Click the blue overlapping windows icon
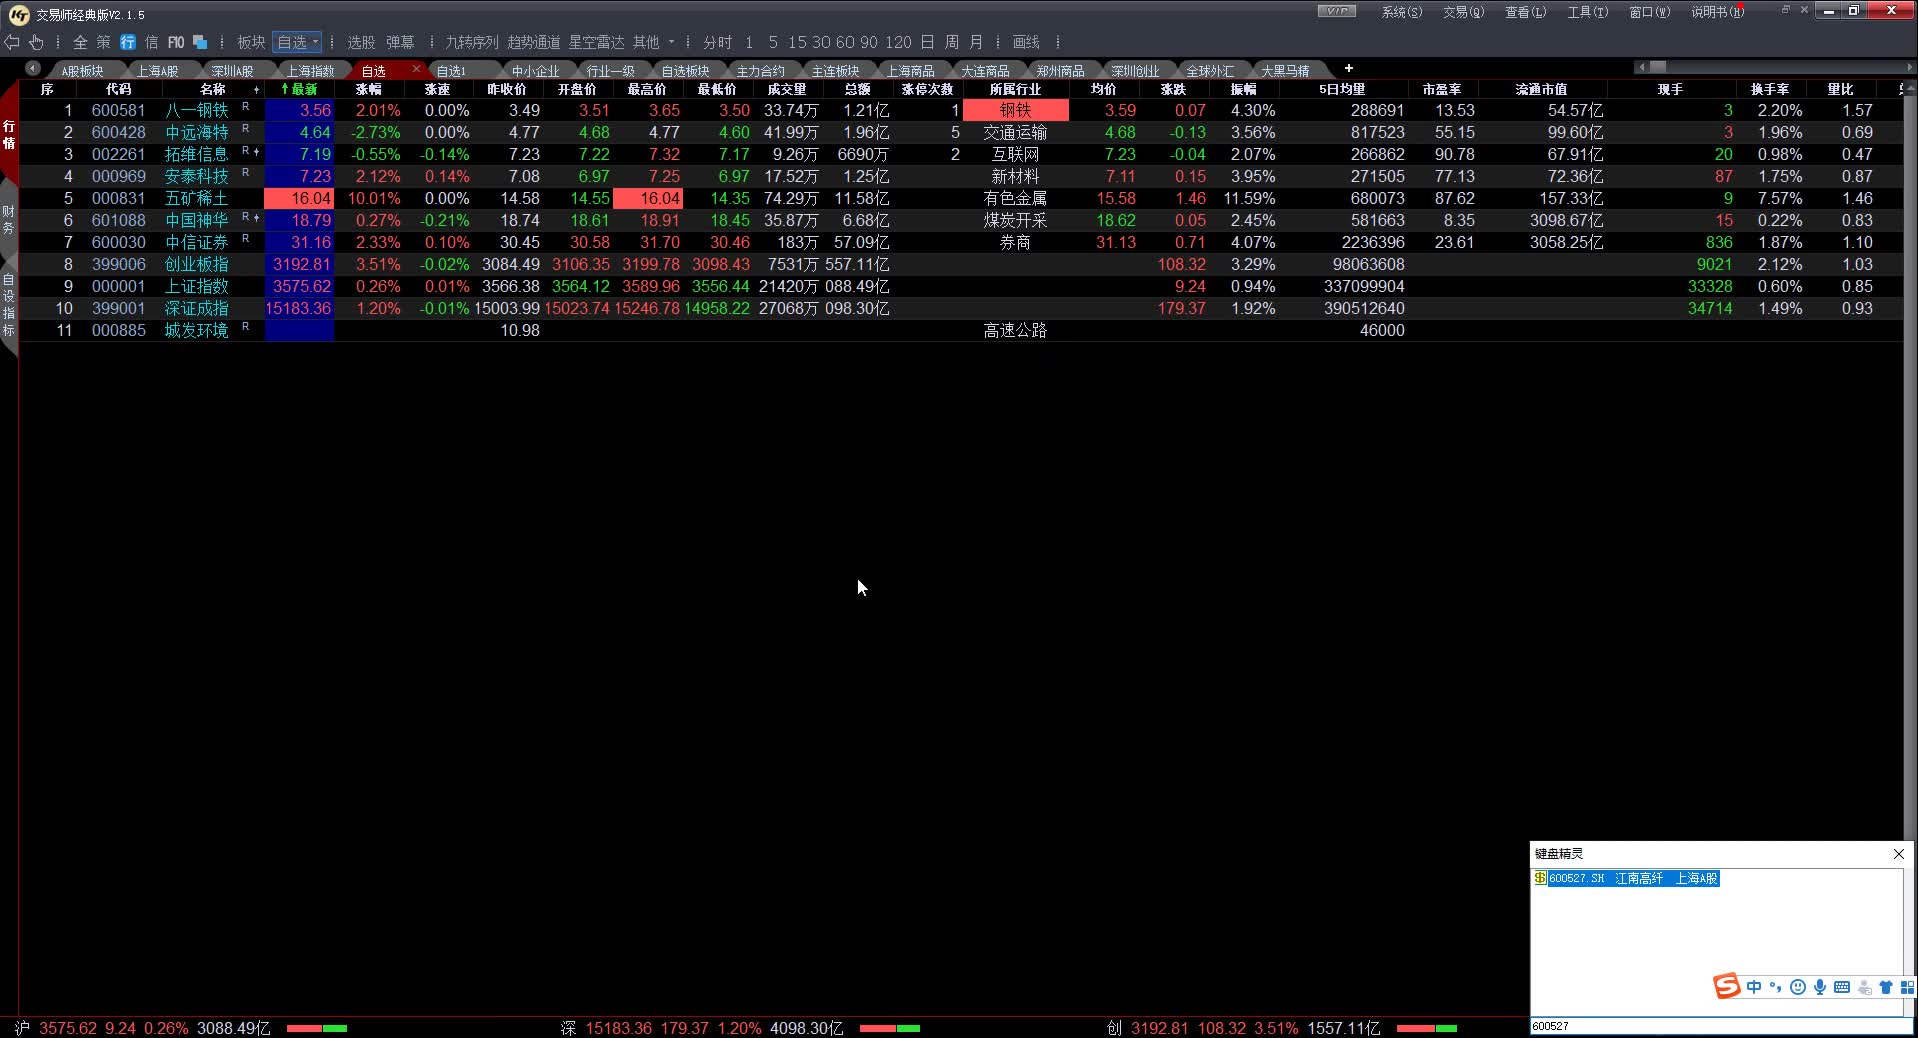 coord(200,42)
